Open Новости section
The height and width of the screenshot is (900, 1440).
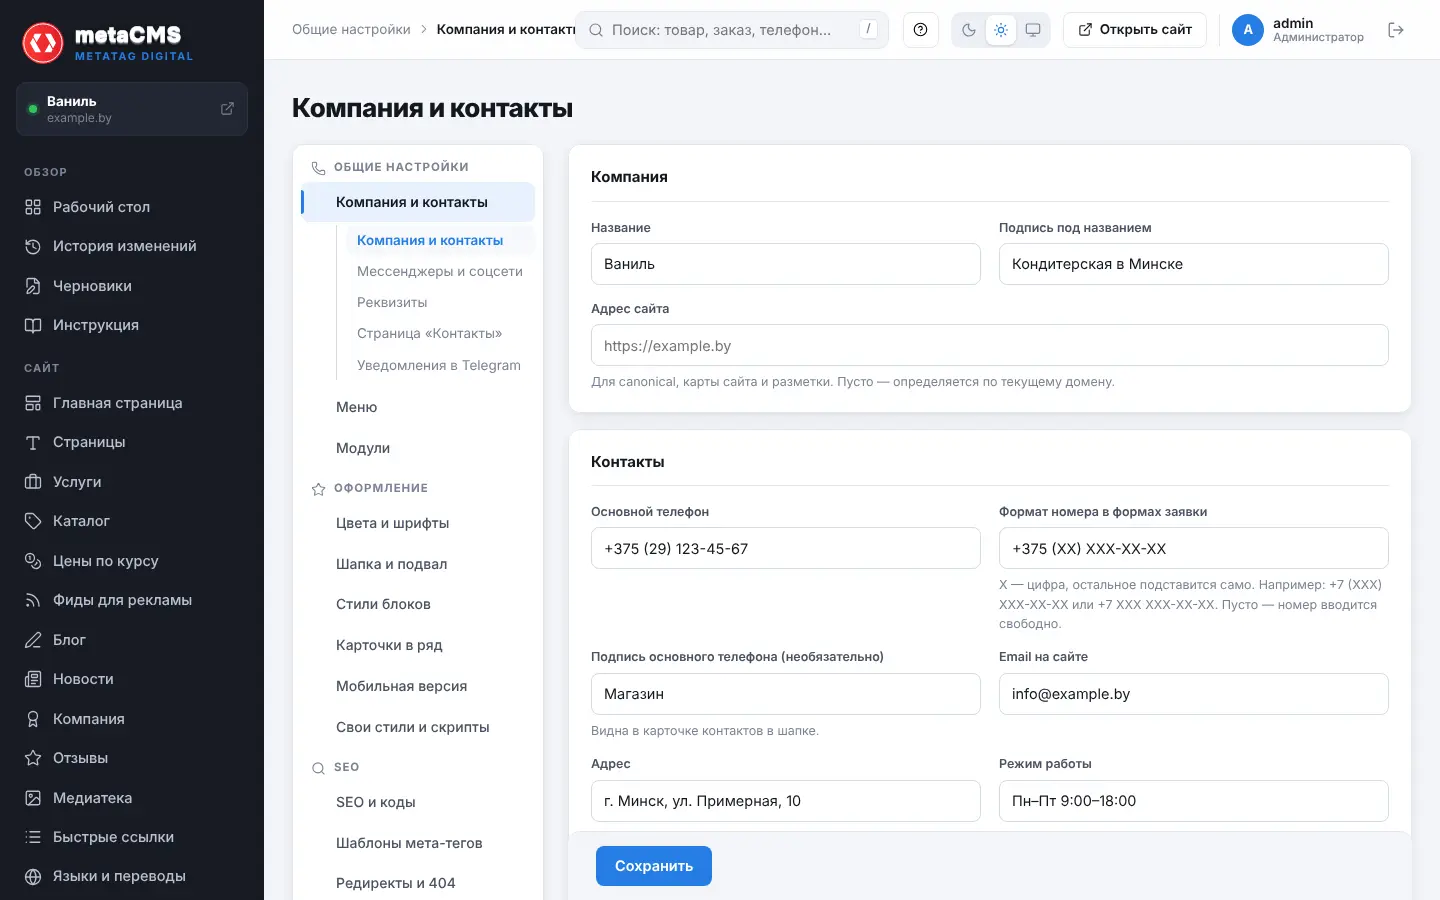click(132, 679)
